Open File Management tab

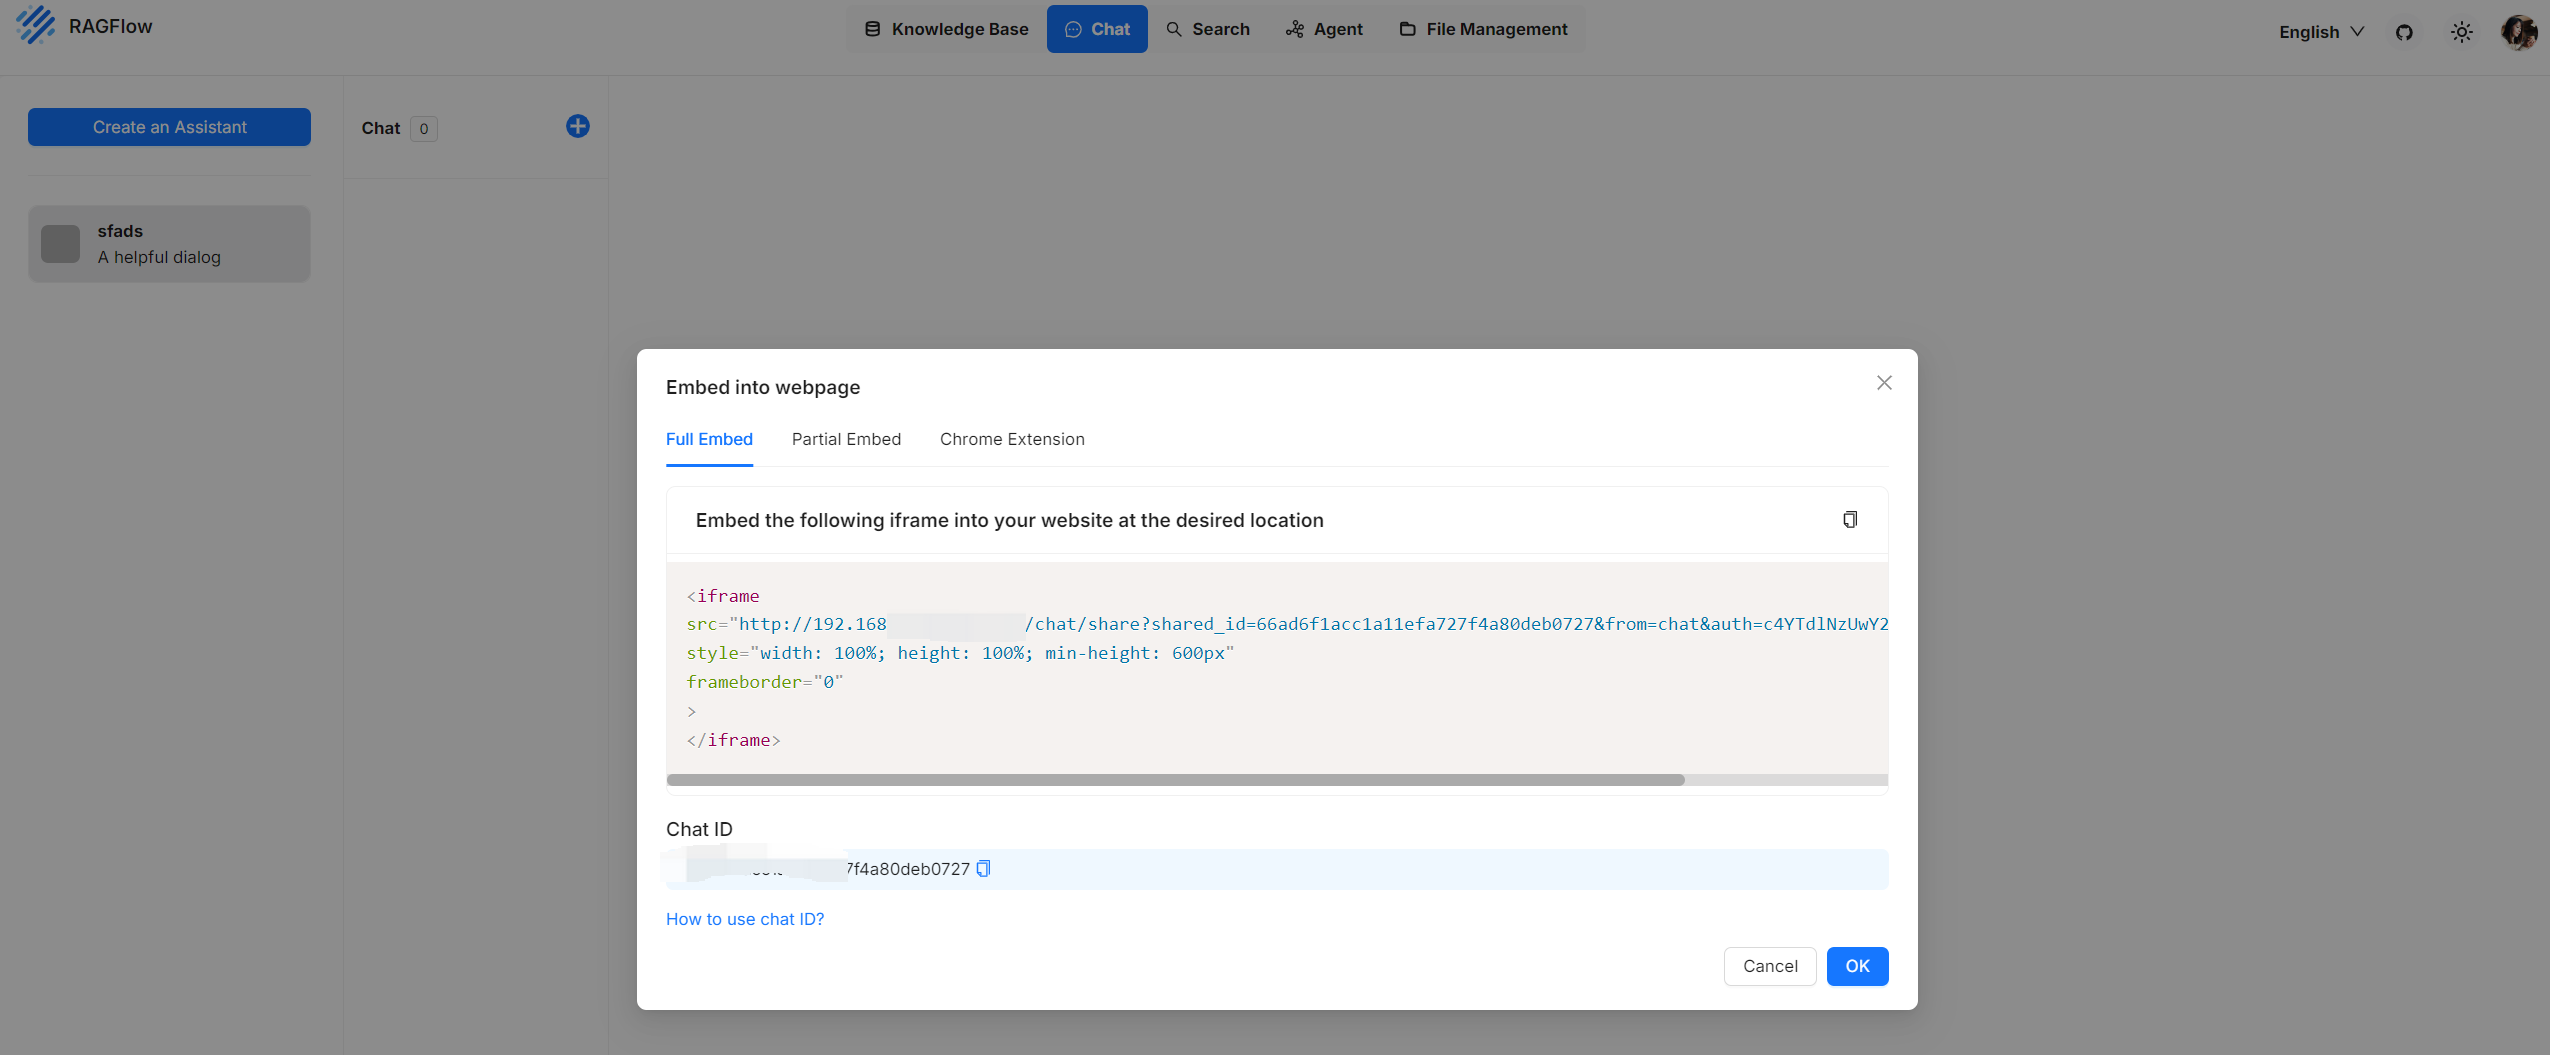(x=1483, y=29)
